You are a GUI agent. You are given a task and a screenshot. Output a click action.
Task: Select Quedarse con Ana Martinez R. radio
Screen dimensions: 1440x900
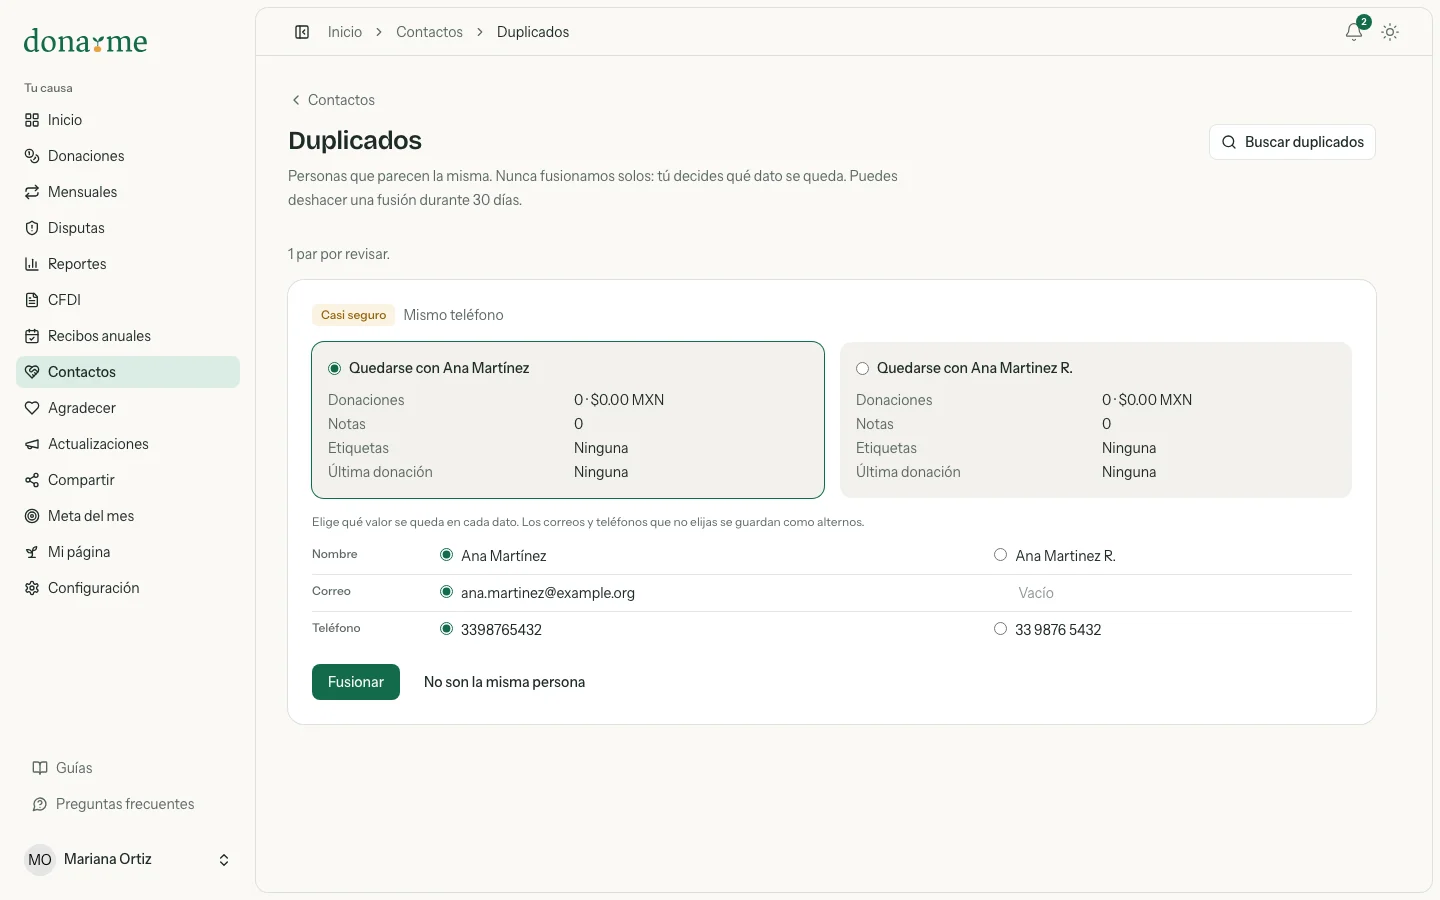[862, 369]
